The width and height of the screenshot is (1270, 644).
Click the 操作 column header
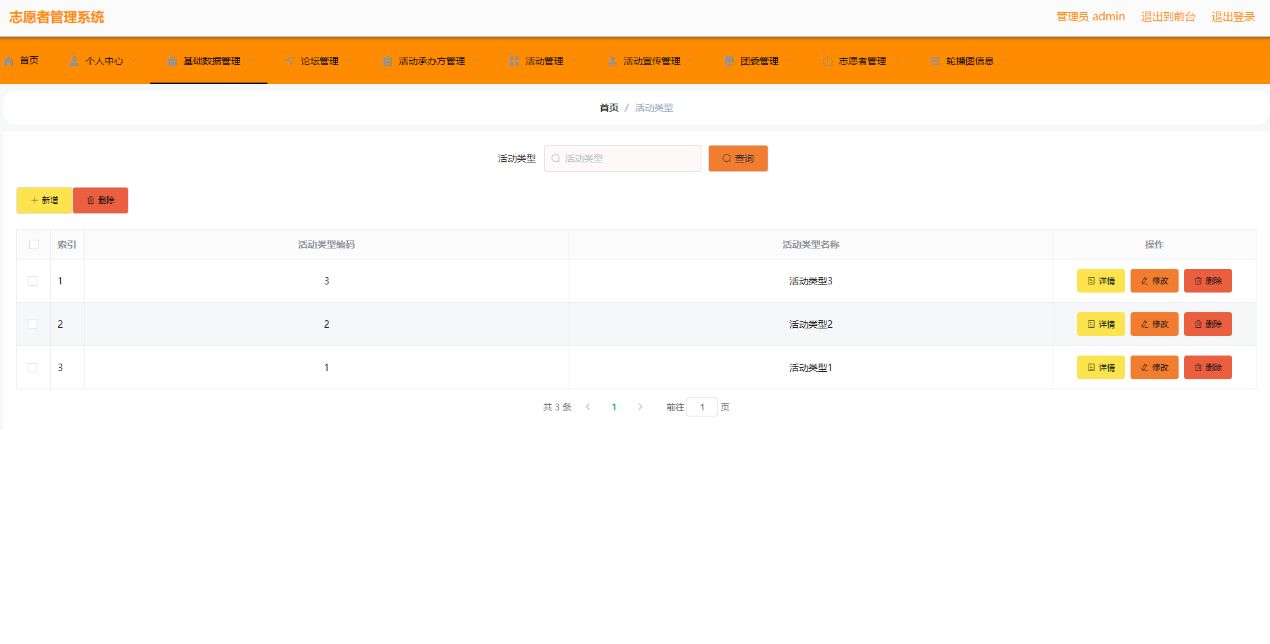pyautogui.click(x=1154, y=244)
